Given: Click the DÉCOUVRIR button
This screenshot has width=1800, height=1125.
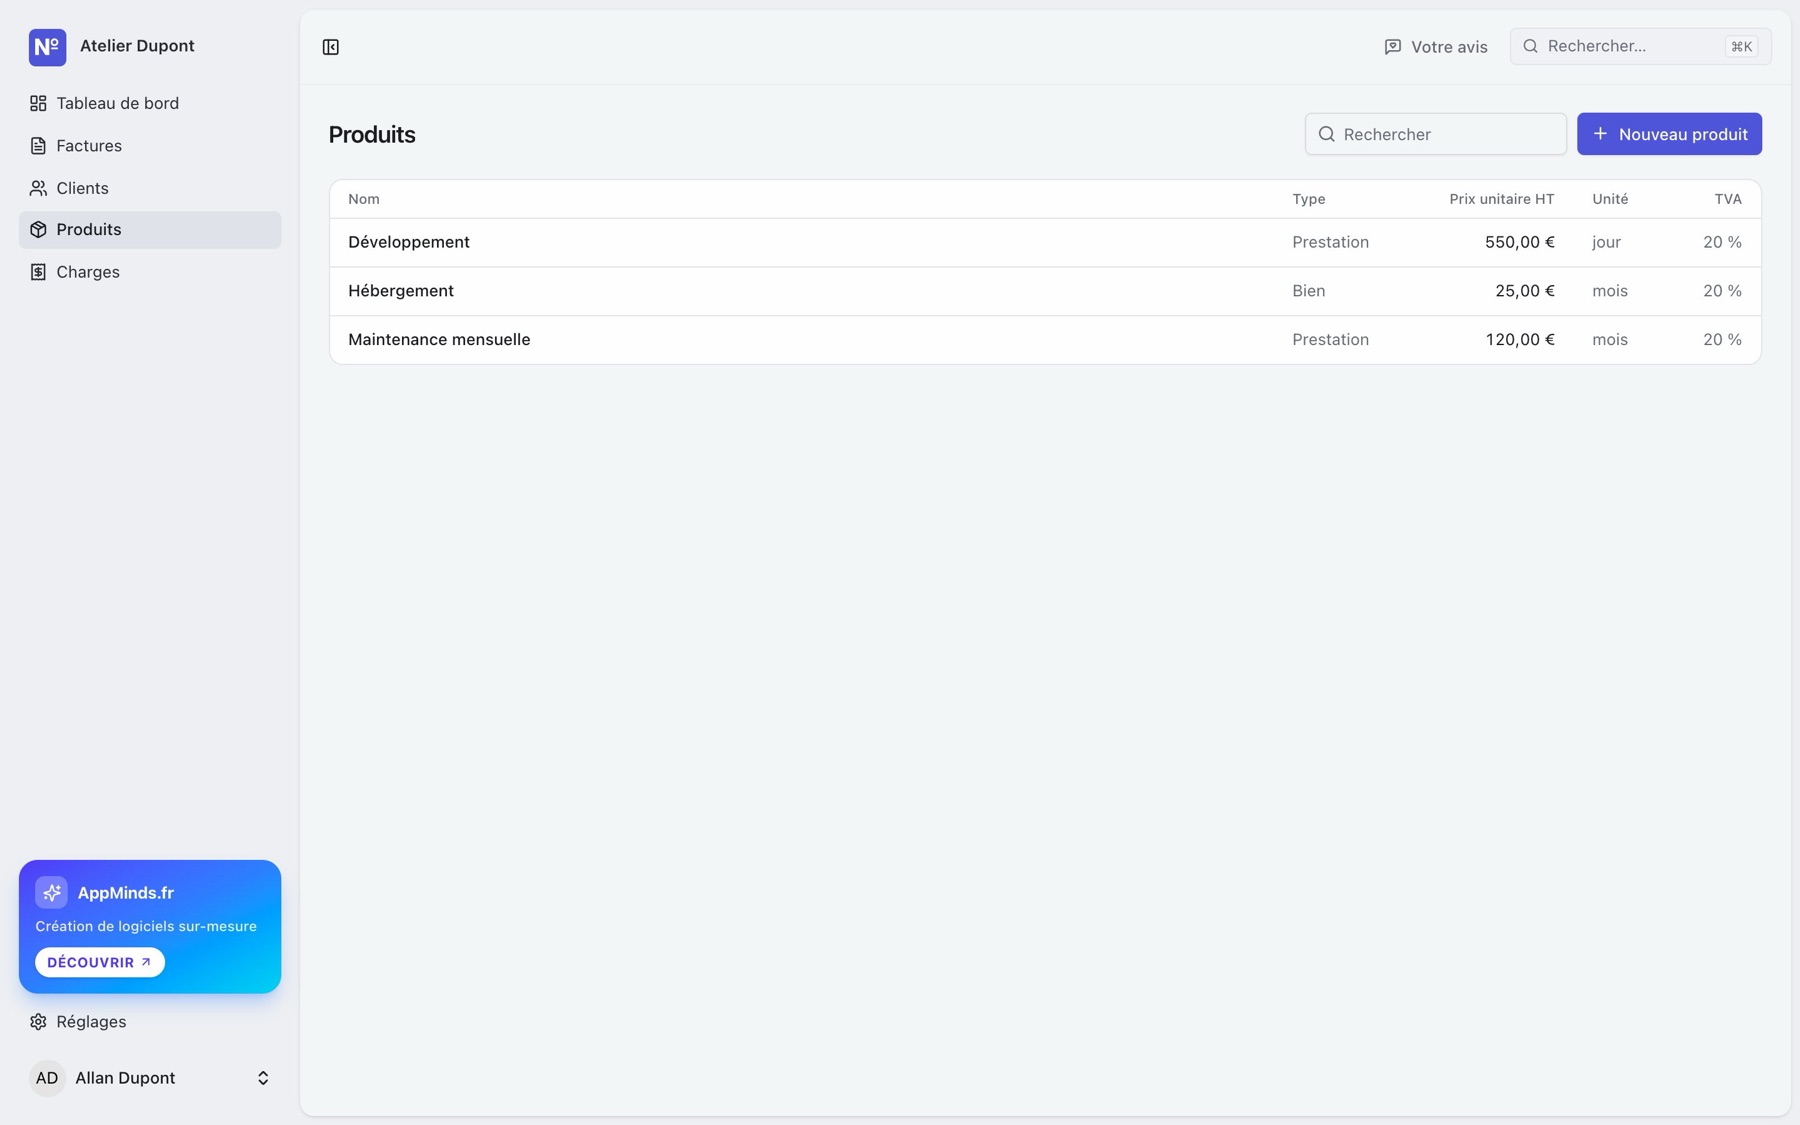Looking at the screenshot, I should 100,962.
